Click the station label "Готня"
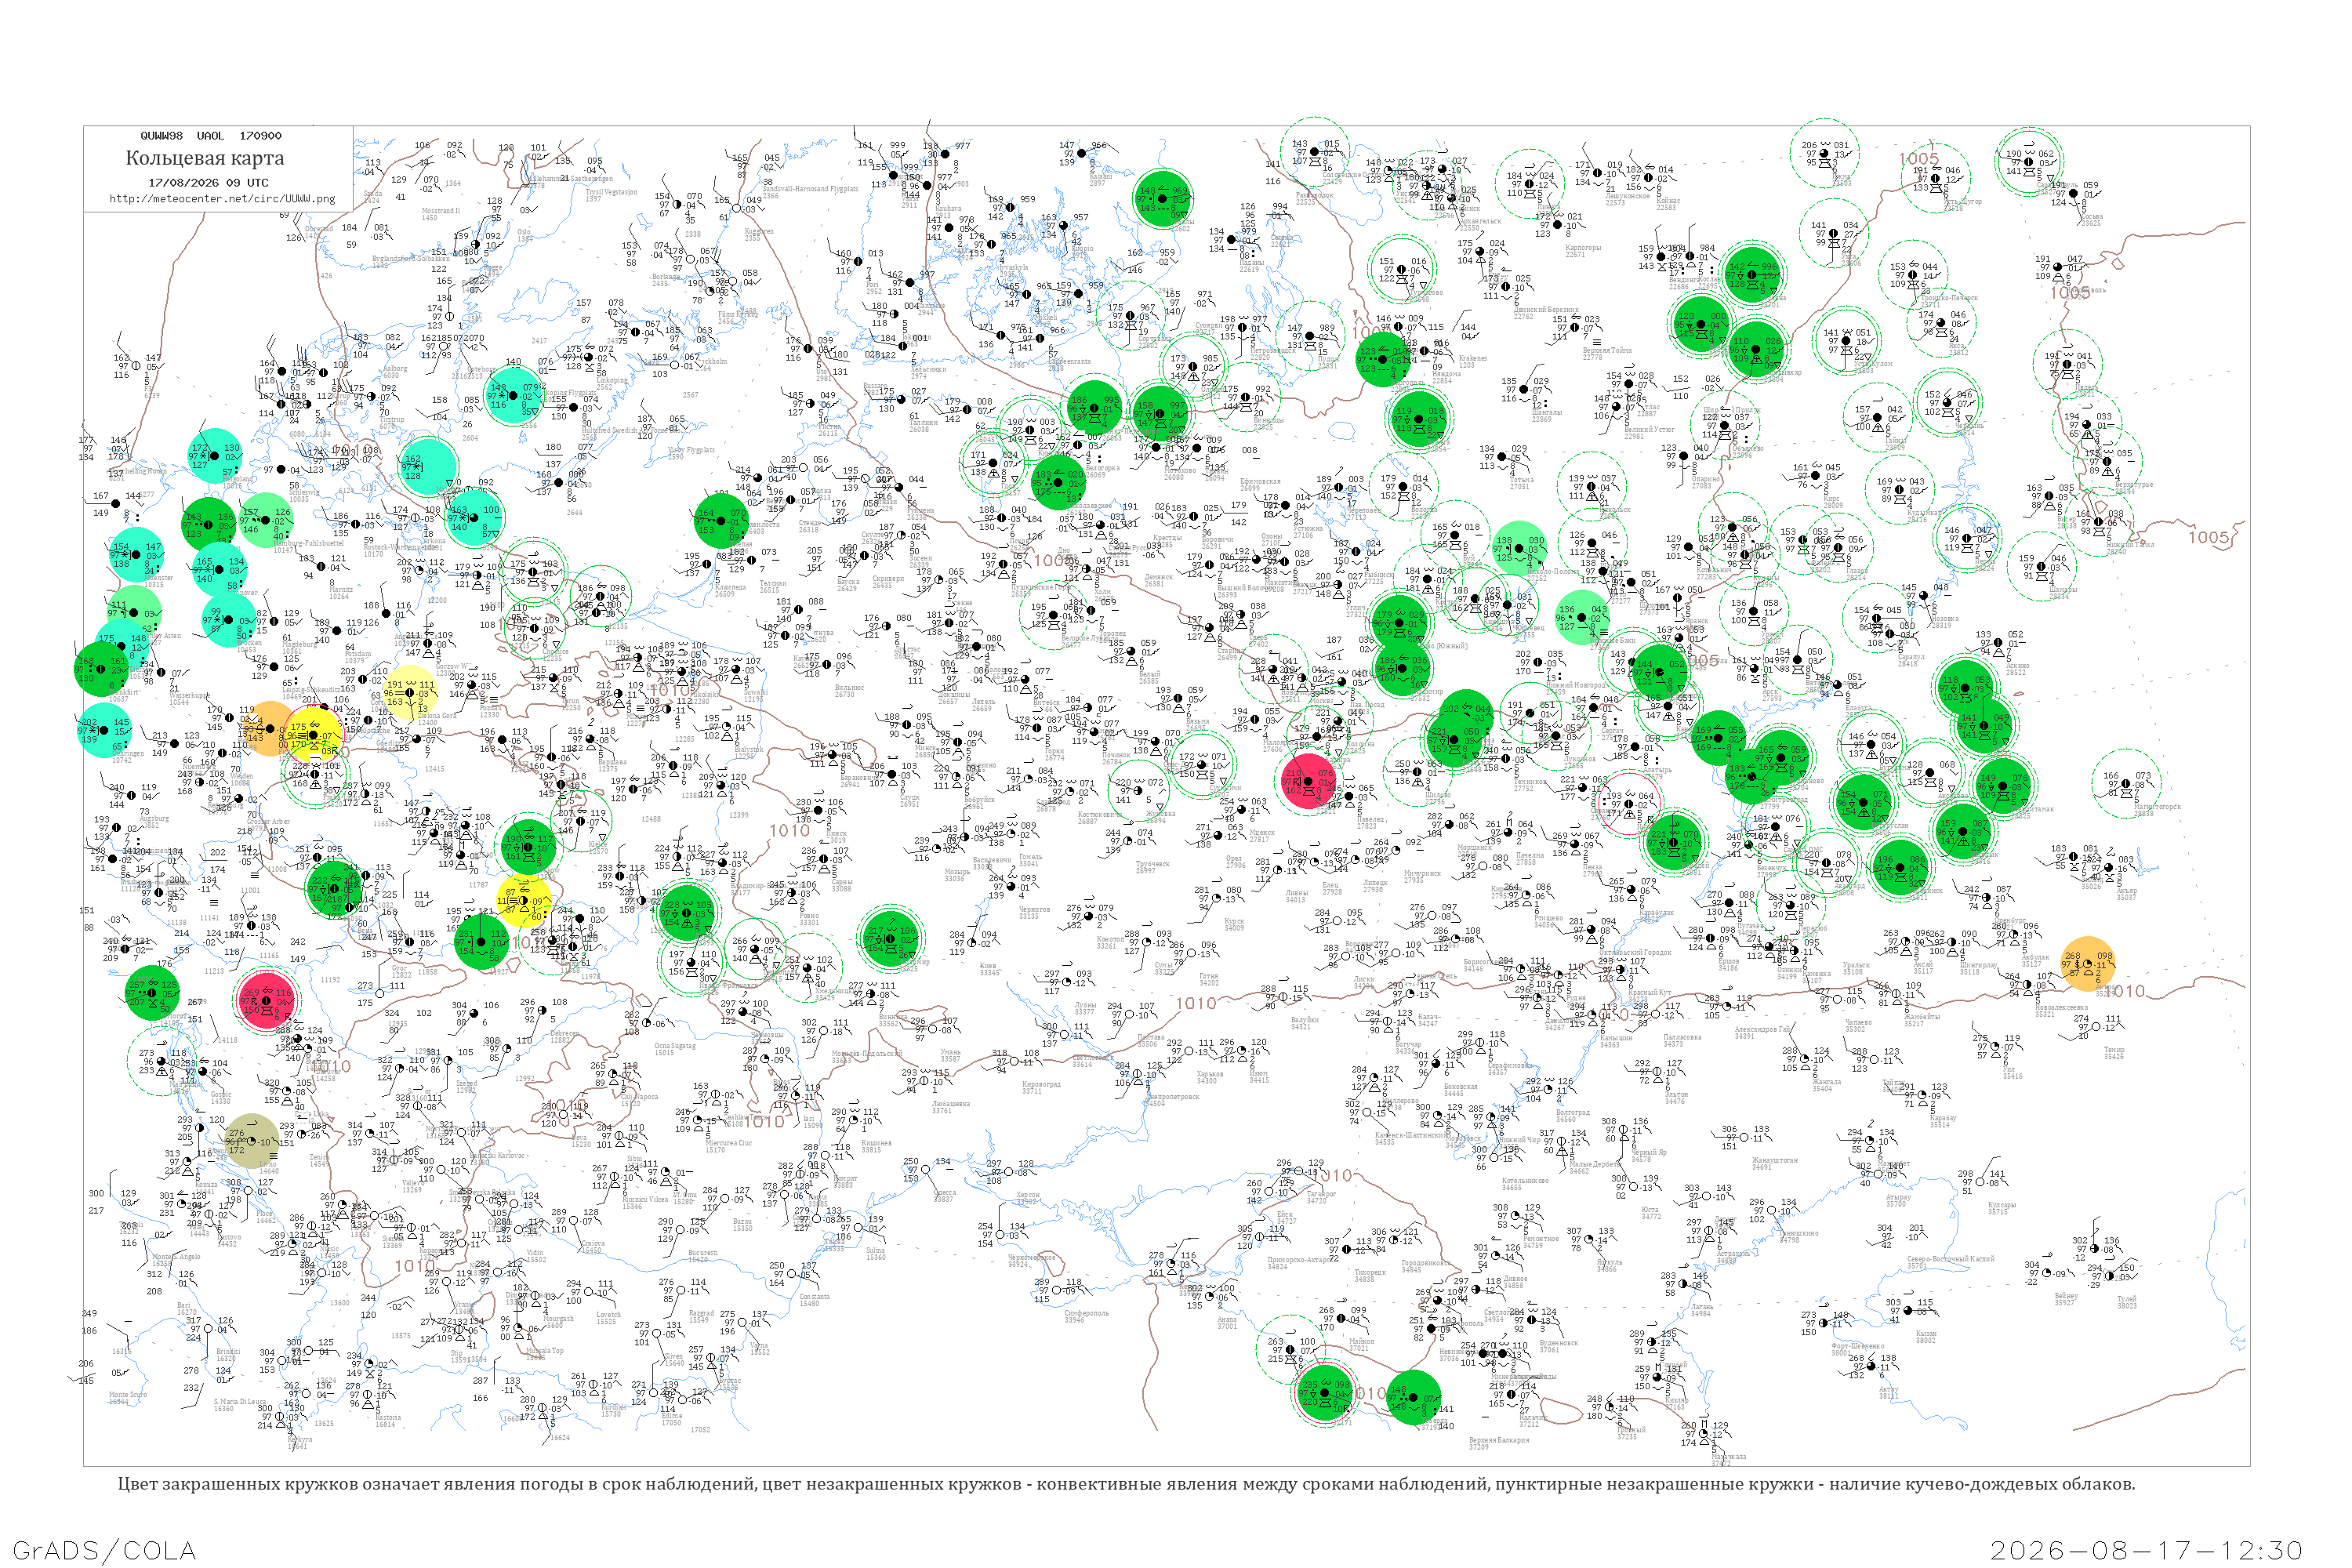This screenshot has height=1568, width=2352. click(x=1210, y=976)
